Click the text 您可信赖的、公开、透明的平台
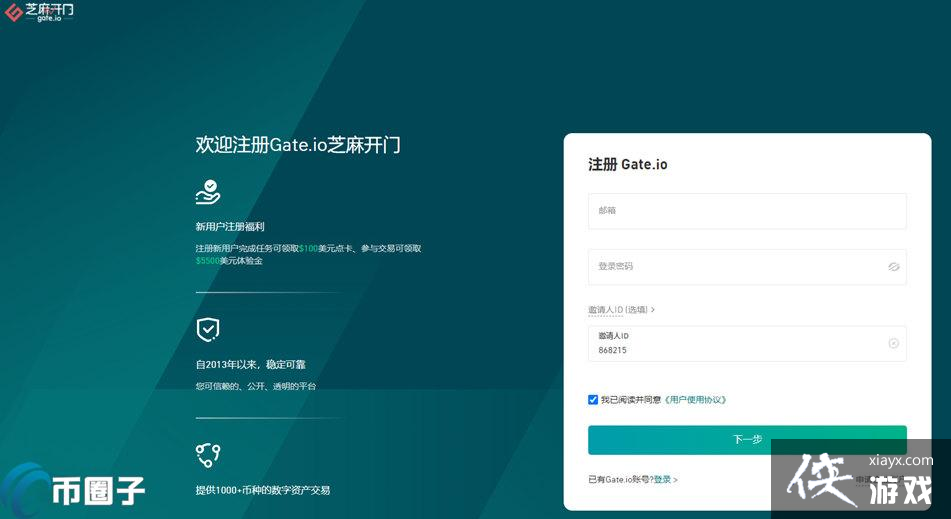Screen dimensions: 951x519 [255, 386]
